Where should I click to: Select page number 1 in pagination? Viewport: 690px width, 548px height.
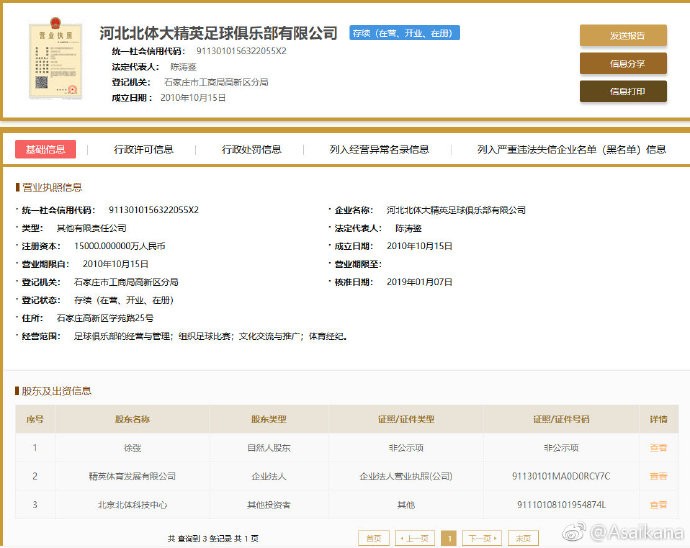click(x=449, y=537)
